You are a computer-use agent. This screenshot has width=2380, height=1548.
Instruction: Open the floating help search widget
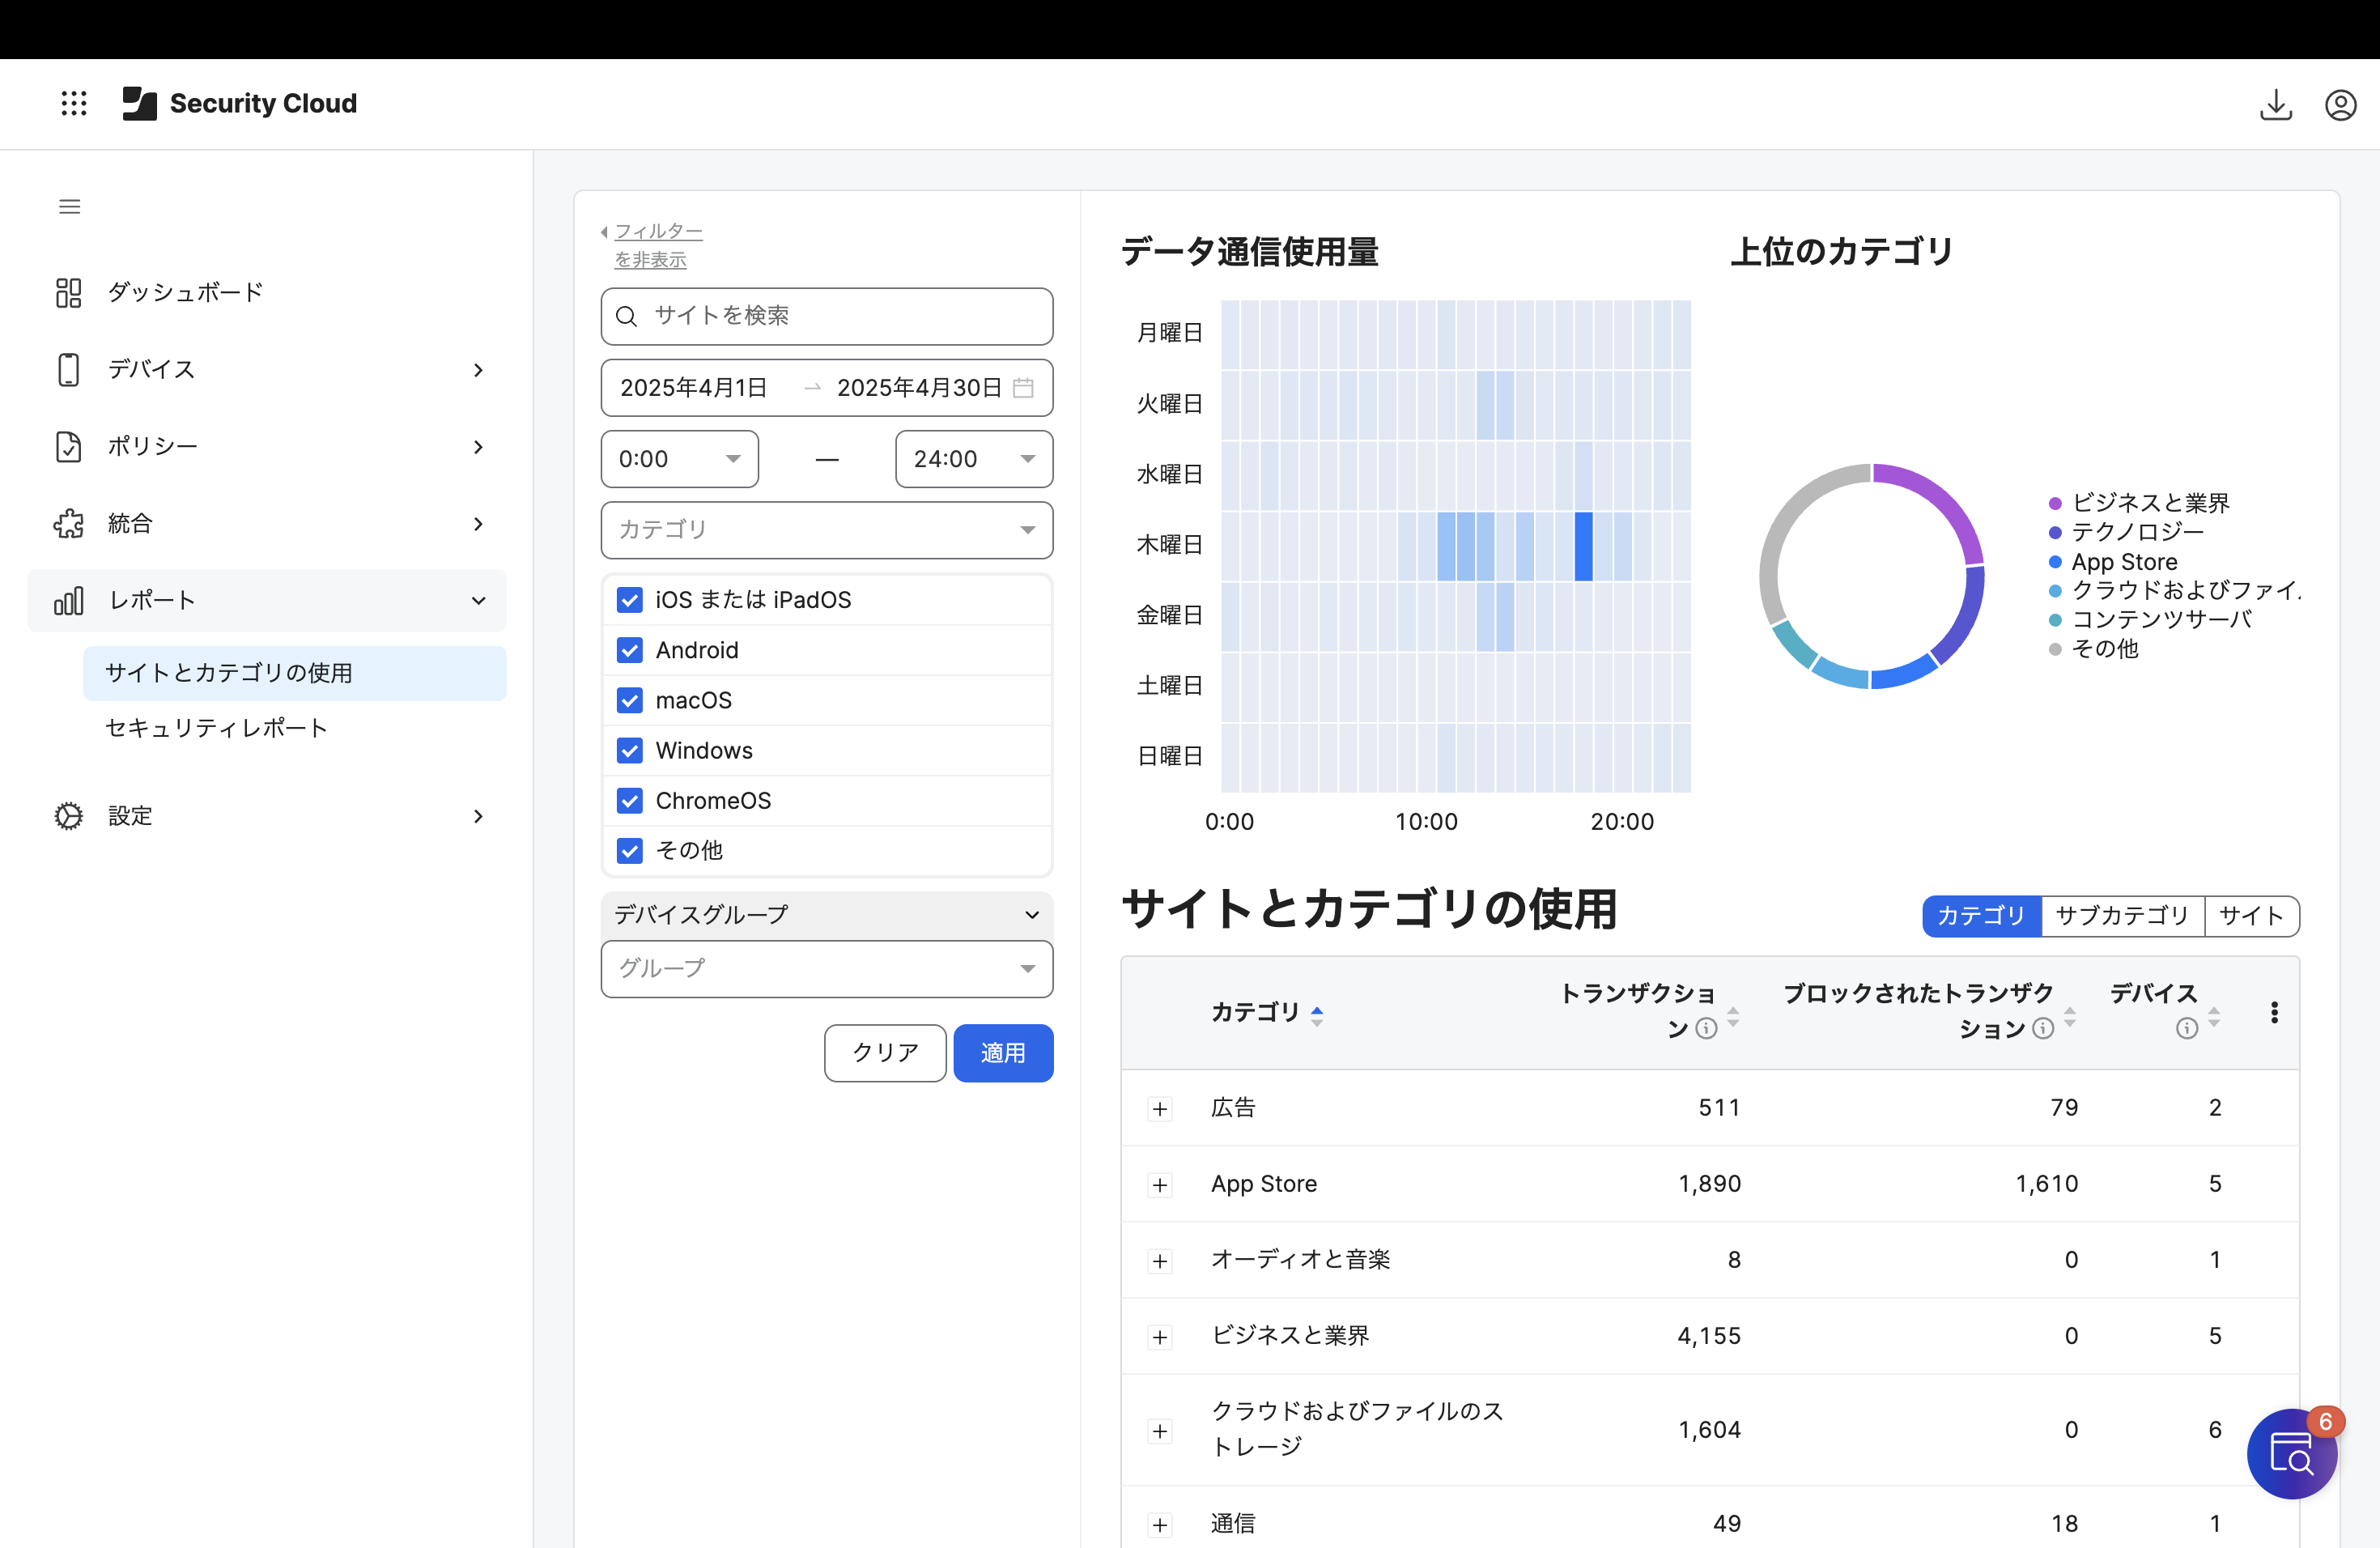click(2290, 1453)
